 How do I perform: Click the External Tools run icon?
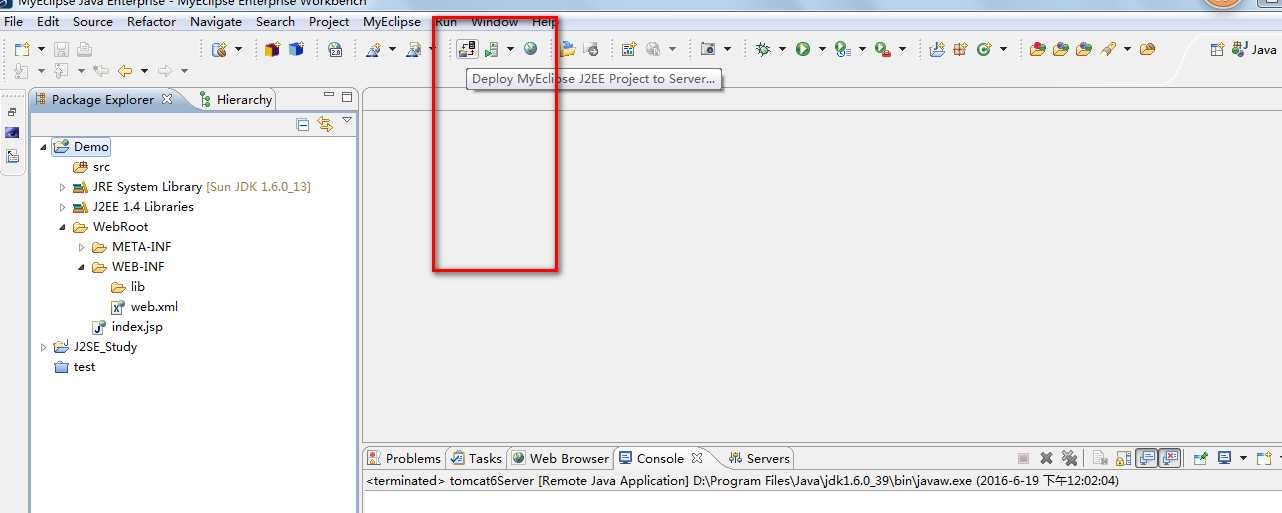click(x=883, y=48)
